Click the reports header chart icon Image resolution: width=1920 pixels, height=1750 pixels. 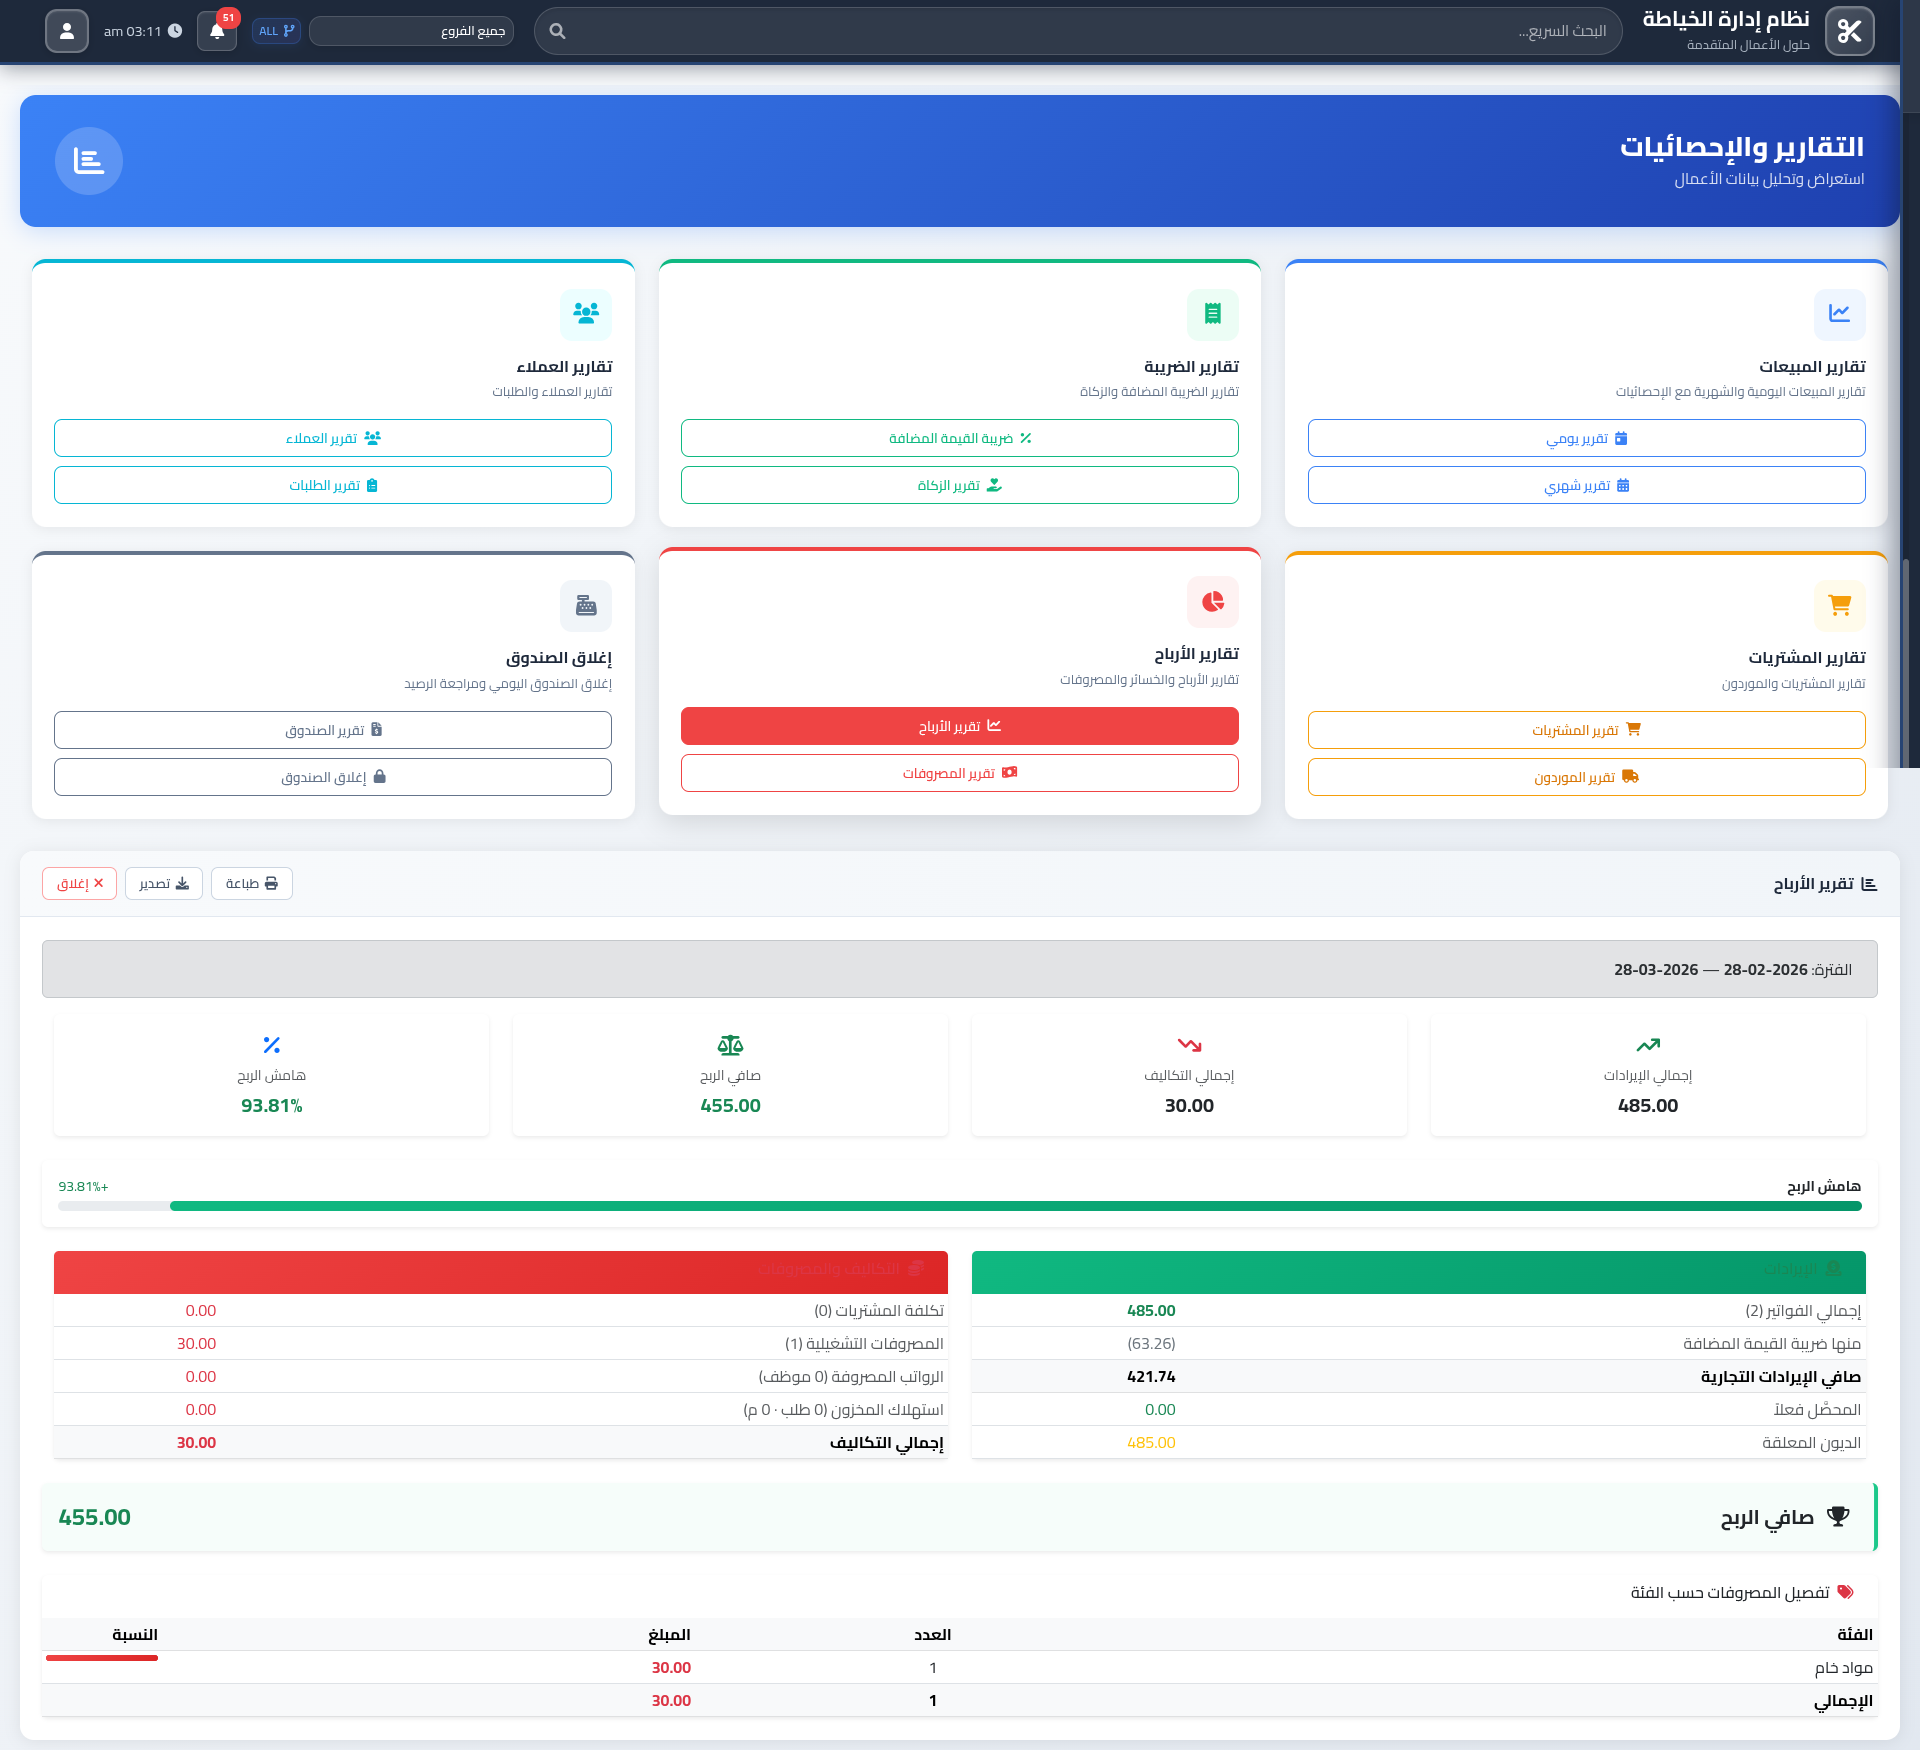click(89, 161)
